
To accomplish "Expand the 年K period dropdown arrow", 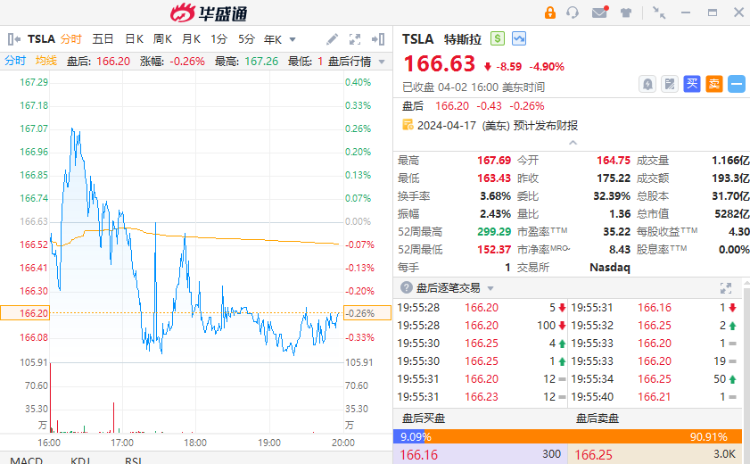I will pos(293,39).
